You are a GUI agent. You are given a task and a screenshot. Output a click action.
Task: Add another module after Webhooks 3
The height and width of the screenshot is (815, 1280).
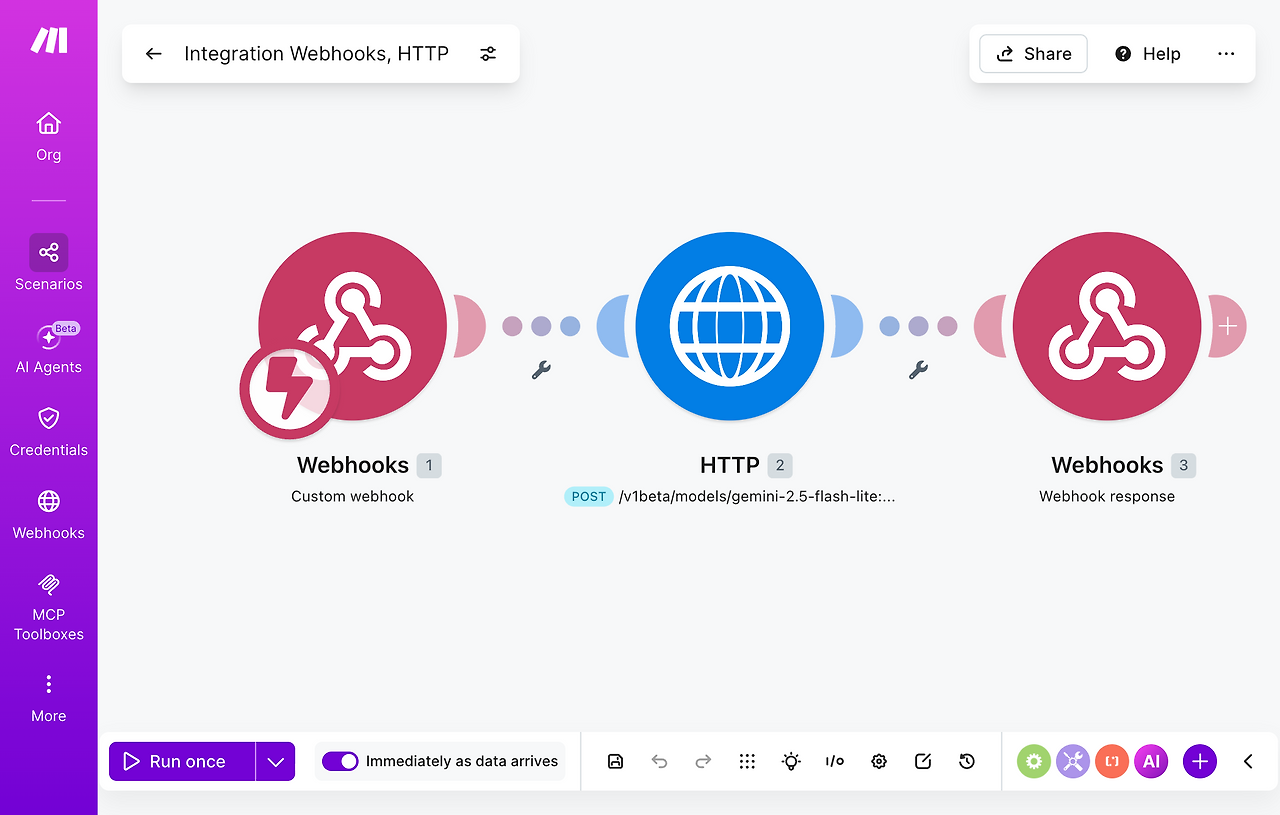pos(1228,326)
